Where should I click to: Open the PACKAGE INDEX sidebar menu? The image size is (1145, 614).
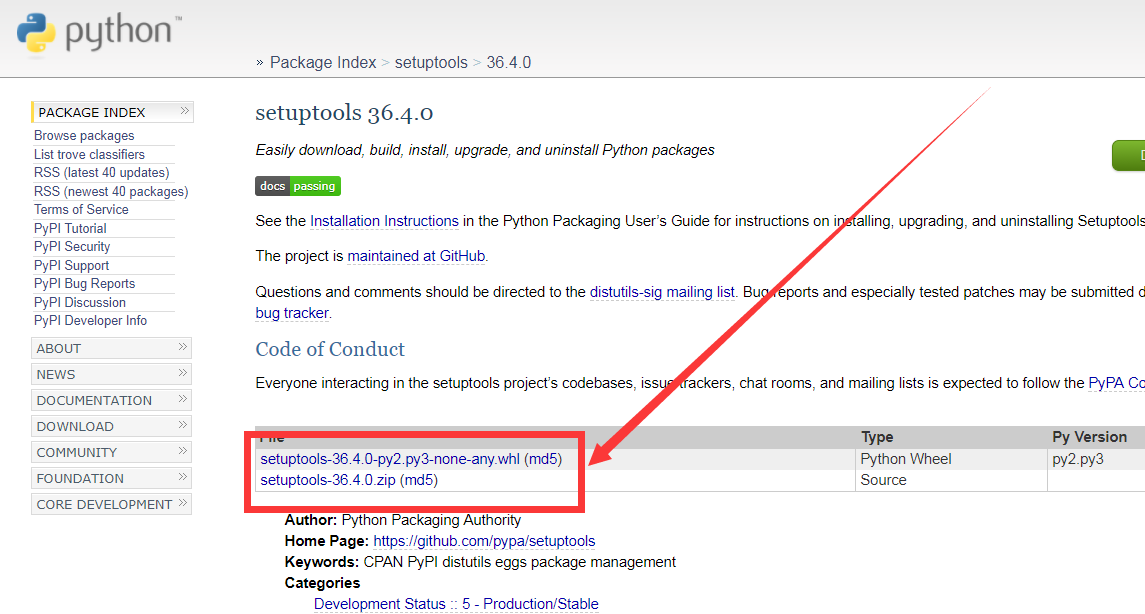tap(112, 112)
